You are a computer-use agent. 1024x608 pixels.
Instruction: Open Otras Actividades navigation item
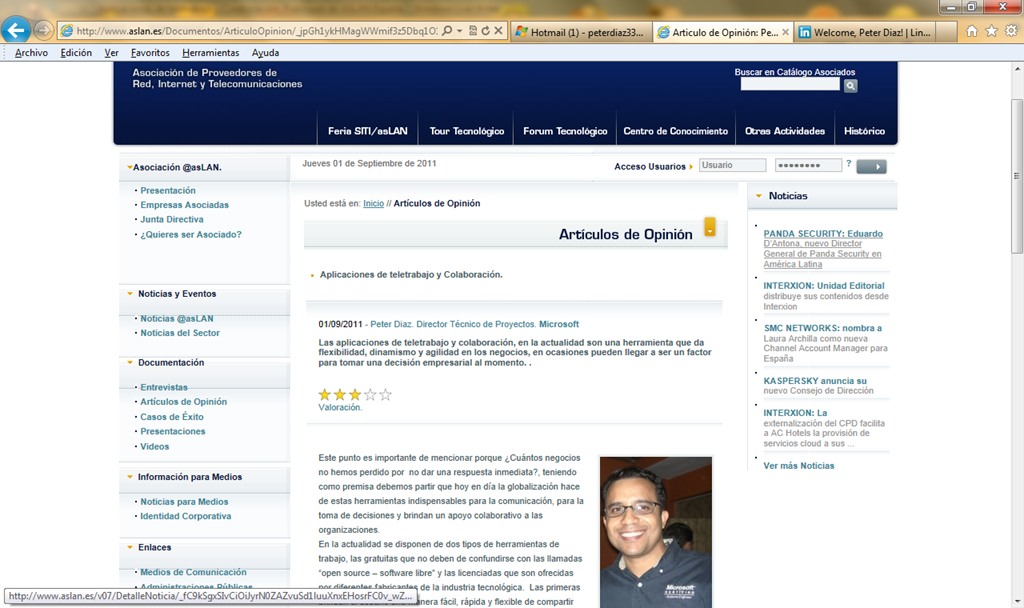click(784, 131)
